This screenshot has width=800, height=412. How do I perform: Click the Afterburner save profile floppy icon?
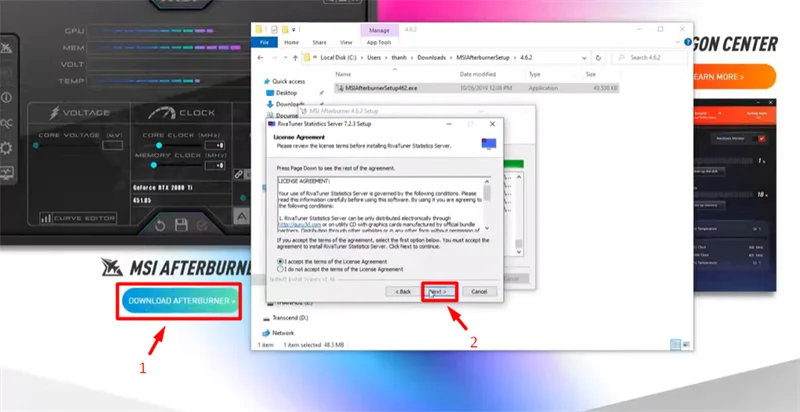pos(181,225)
